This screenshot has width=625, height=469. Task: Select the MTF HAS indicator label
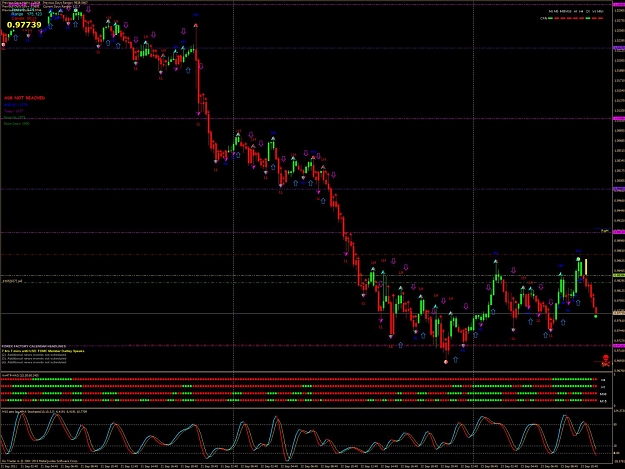[20, 375]
